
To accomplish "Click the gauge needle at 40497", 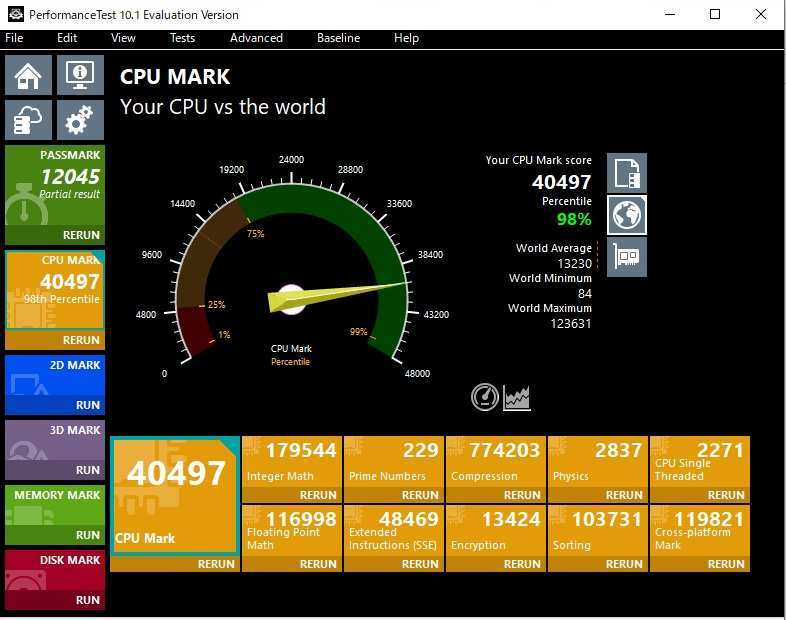I will pyautogui.click(x=338, y=296).
